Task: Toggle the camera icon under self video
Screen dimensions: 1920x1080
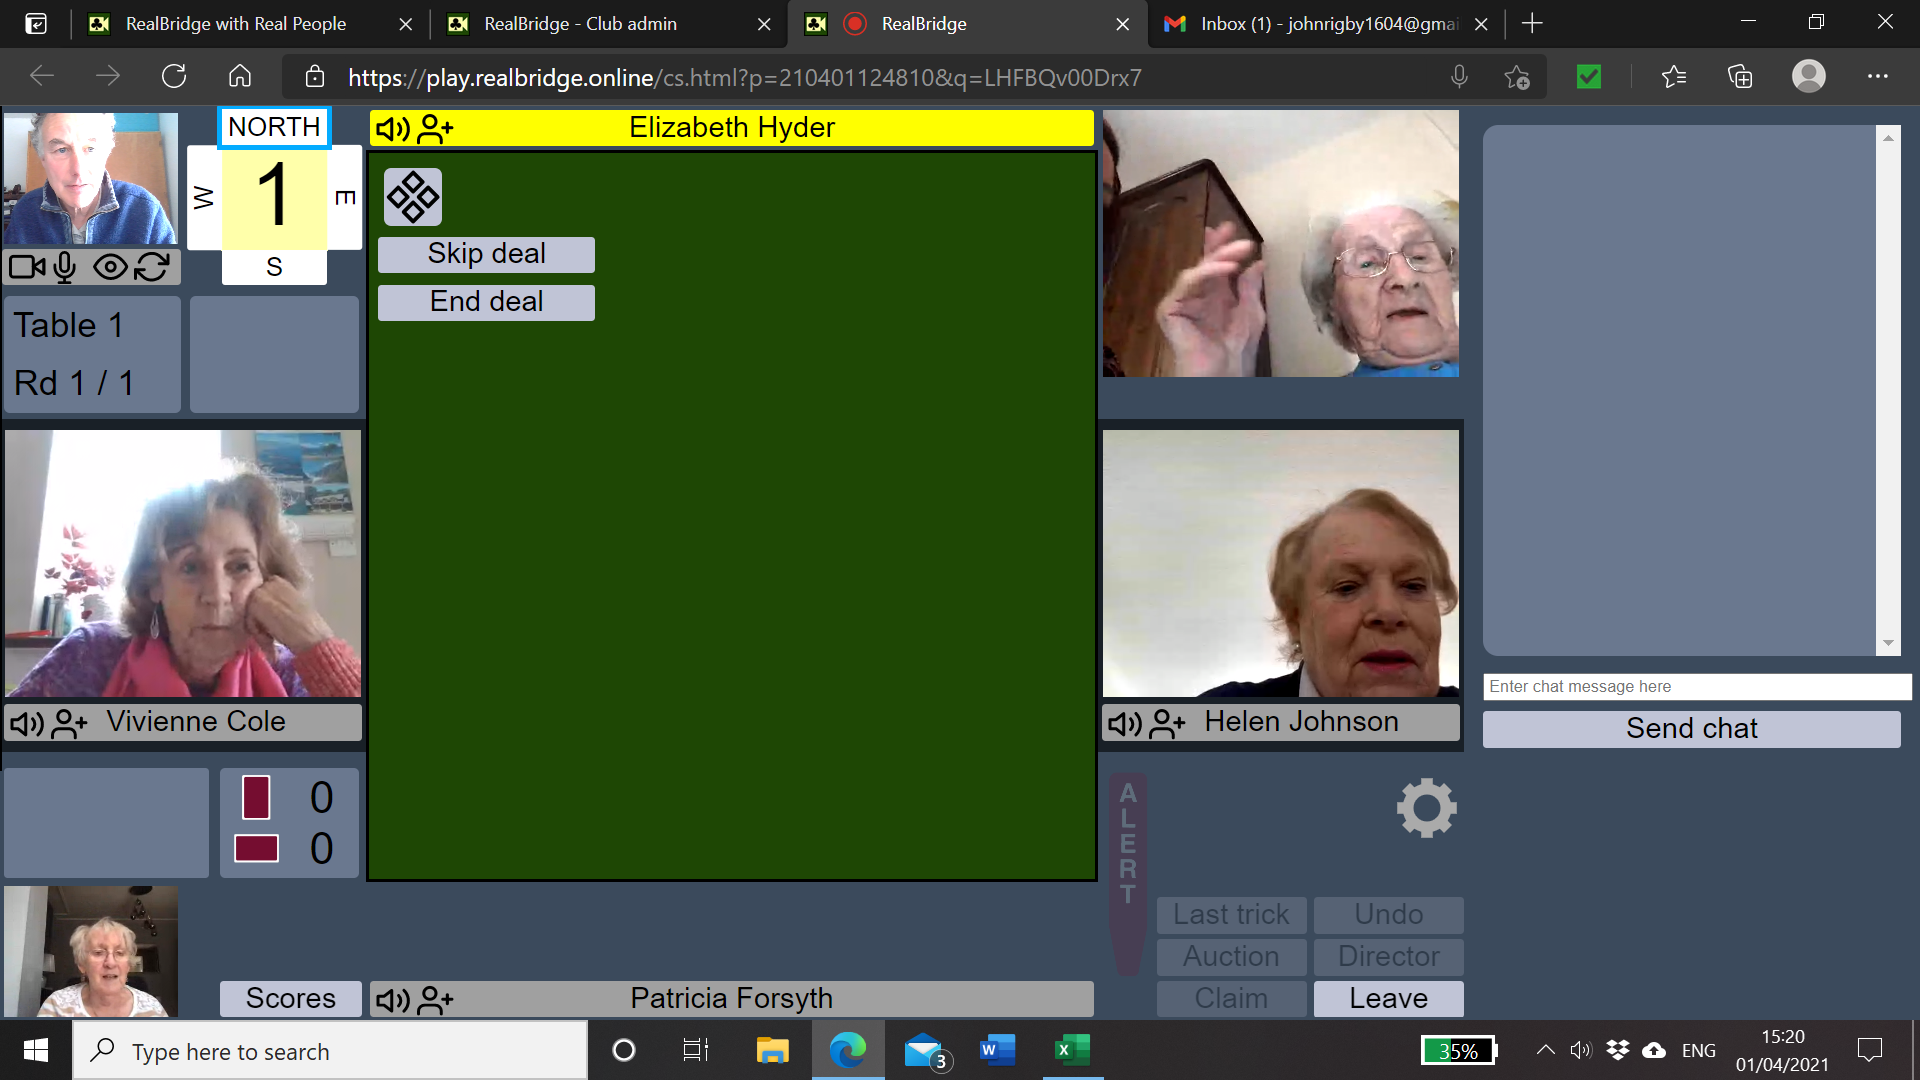Action: click(26, 267)
